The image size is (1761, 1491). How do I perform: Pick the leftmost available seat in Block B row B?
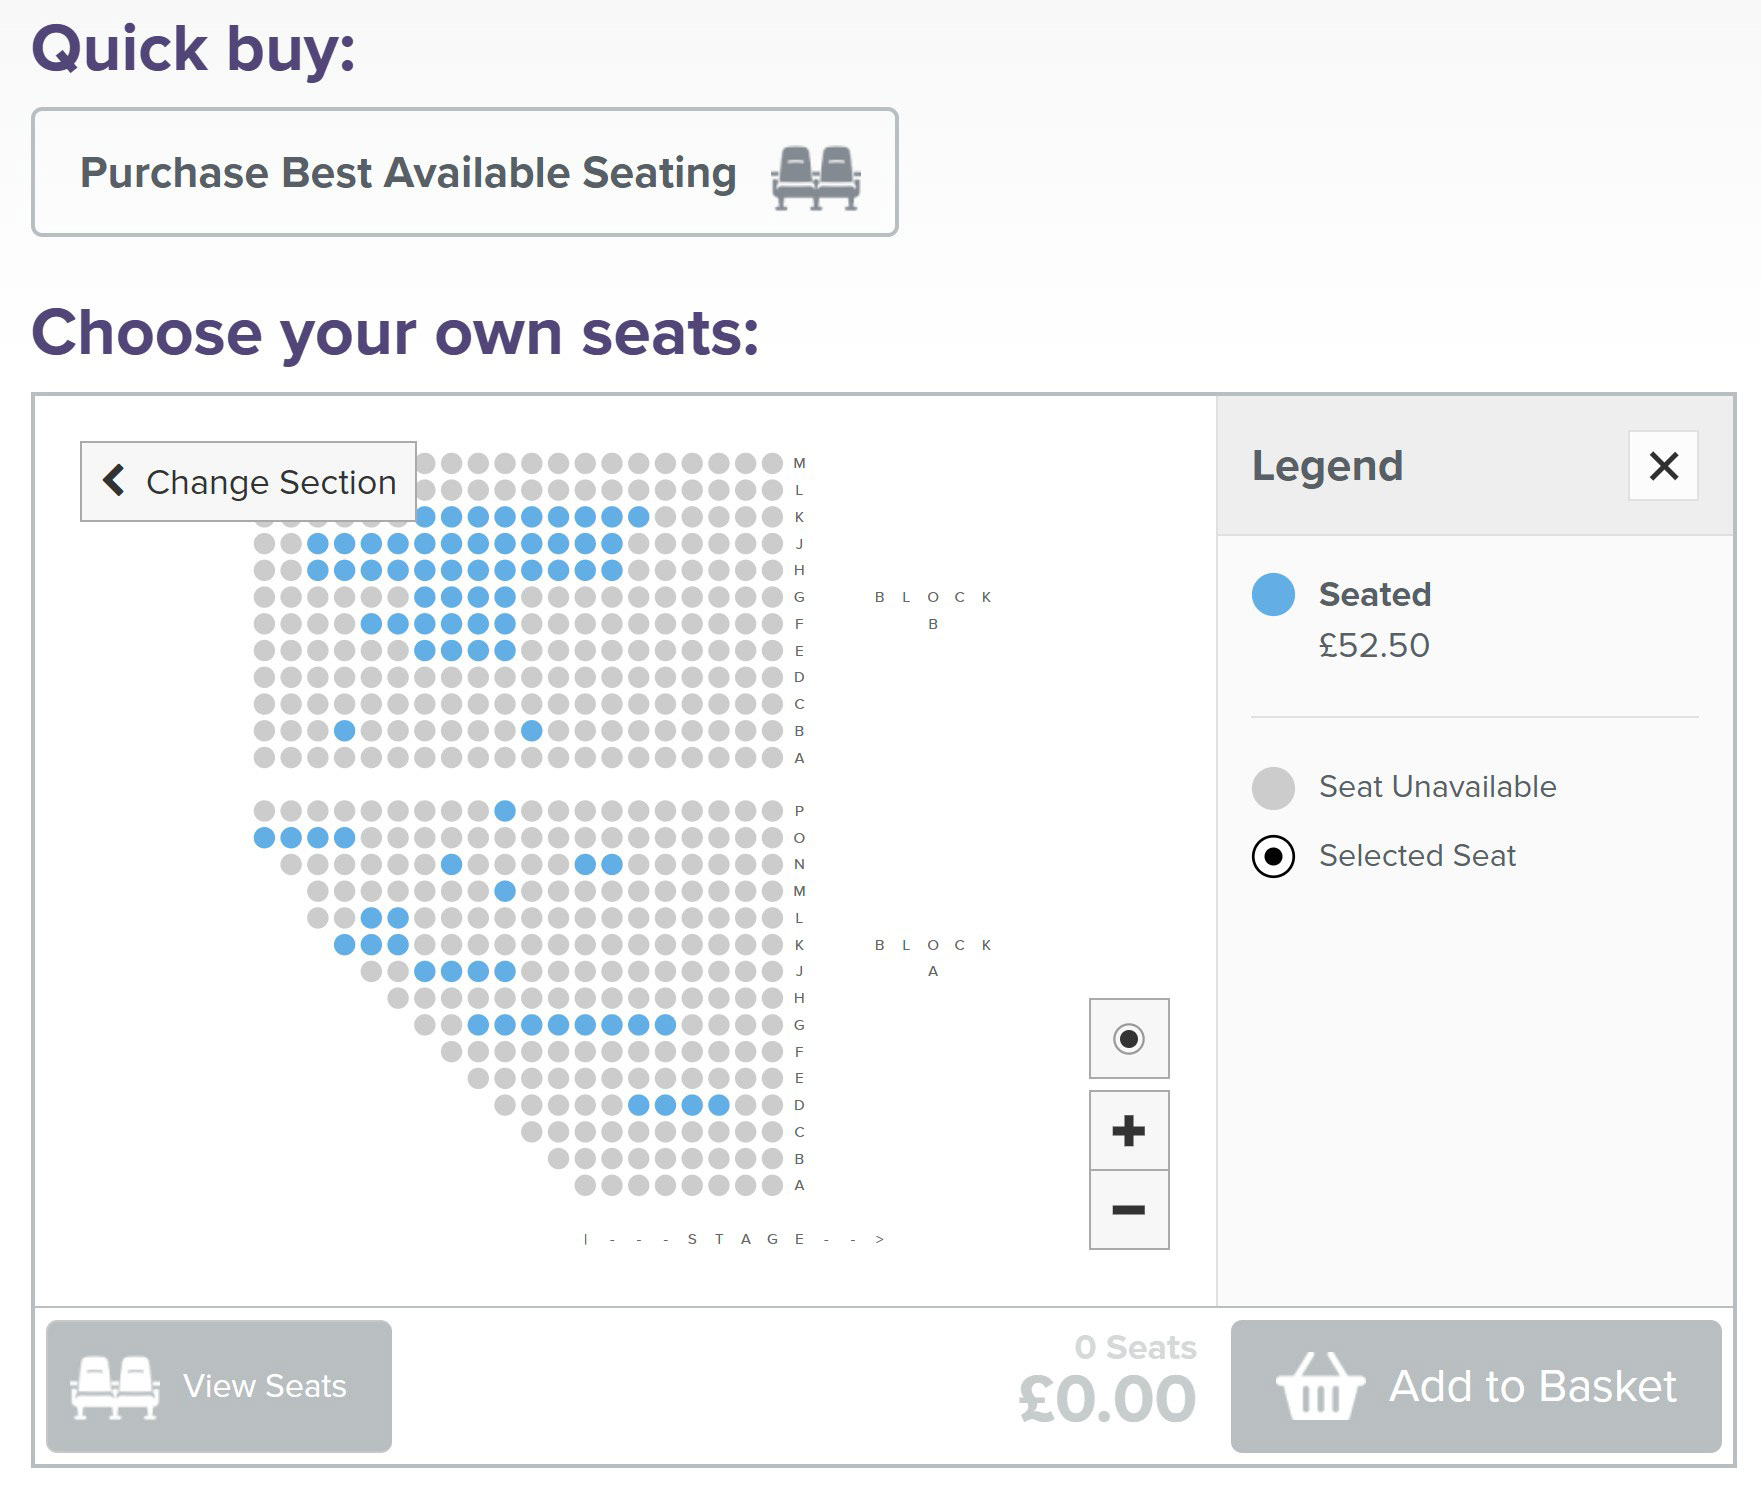pyautogui.click(x=345, y=731)
